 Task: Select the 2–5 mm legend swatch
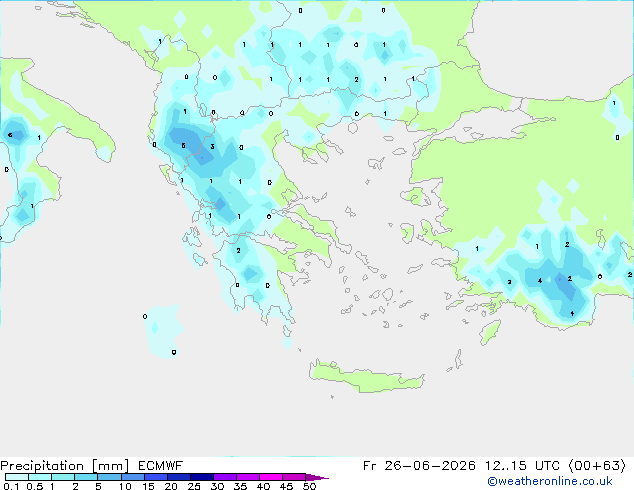[x=86, y=477]
